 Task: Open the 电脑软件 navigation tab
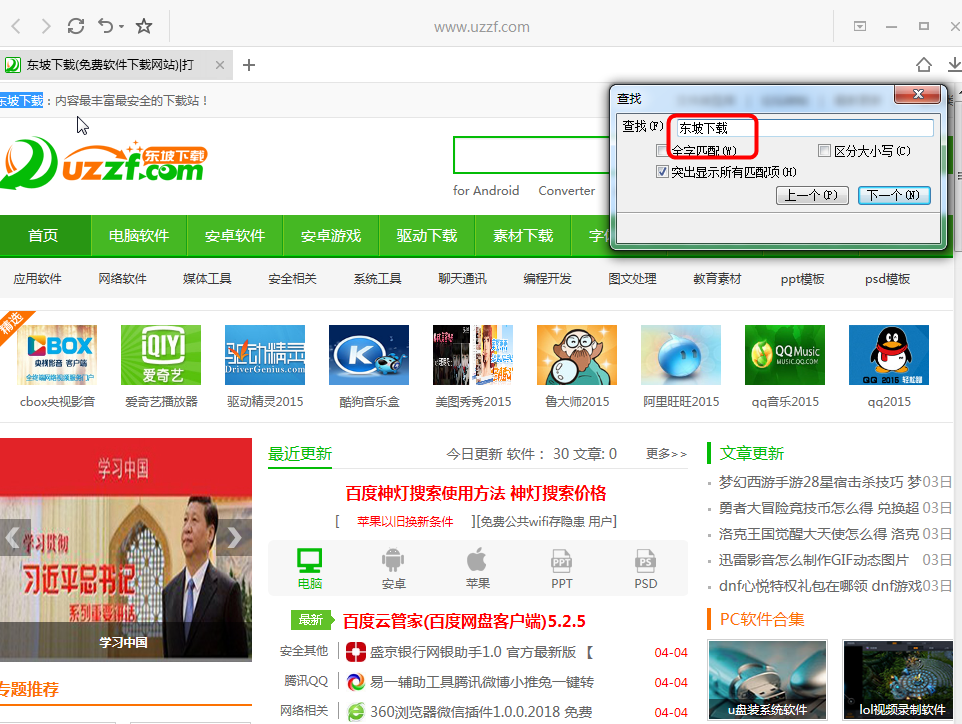tap(139, 236)
